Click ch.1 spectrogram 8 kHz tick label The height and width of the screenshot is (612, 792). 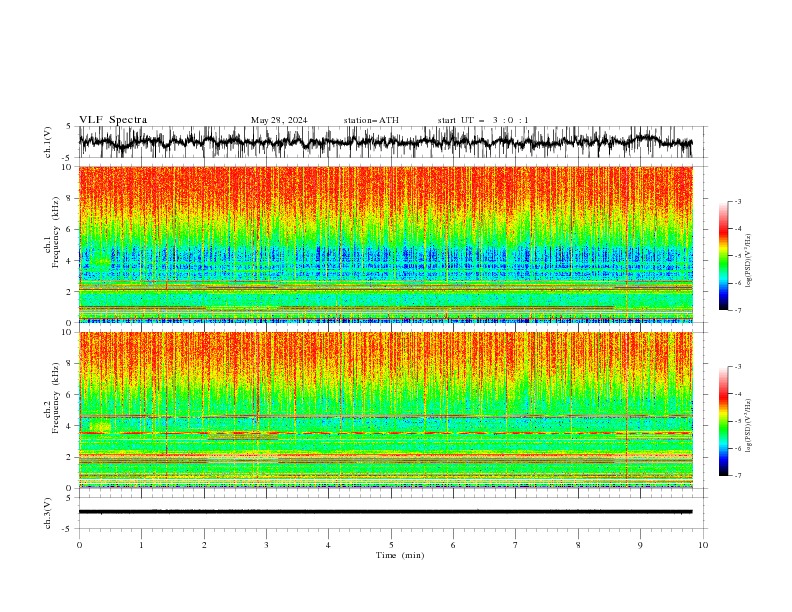coord(70,198)
